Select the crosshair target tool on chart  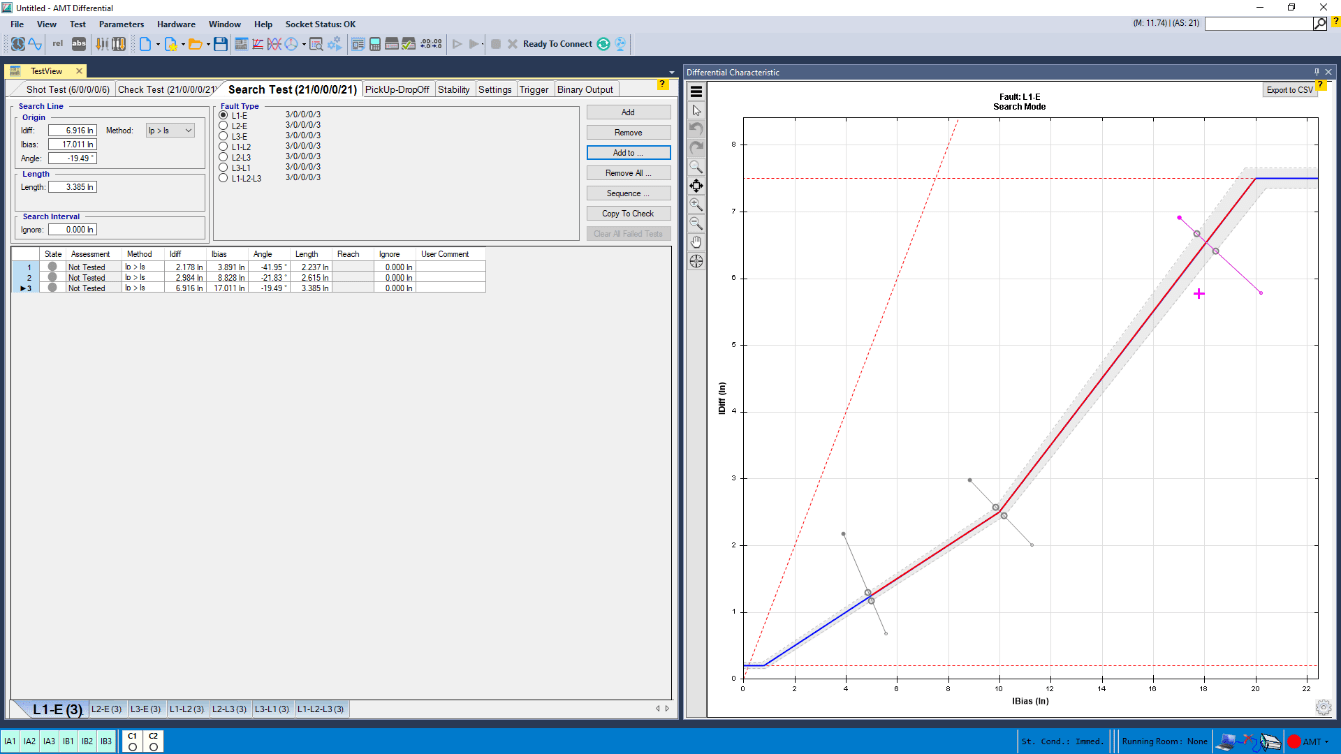(x=696, y=261)
